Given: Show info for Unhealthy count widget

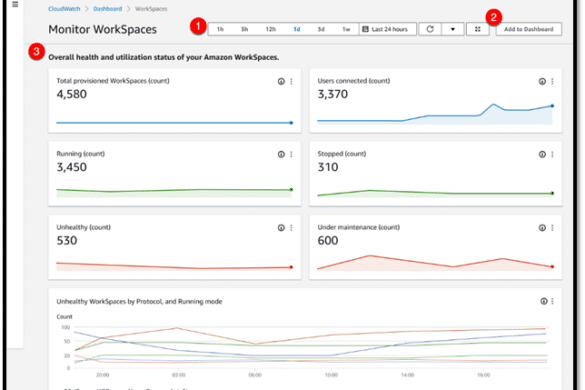Looking at the screenshot, I should (x=281, y=228).
